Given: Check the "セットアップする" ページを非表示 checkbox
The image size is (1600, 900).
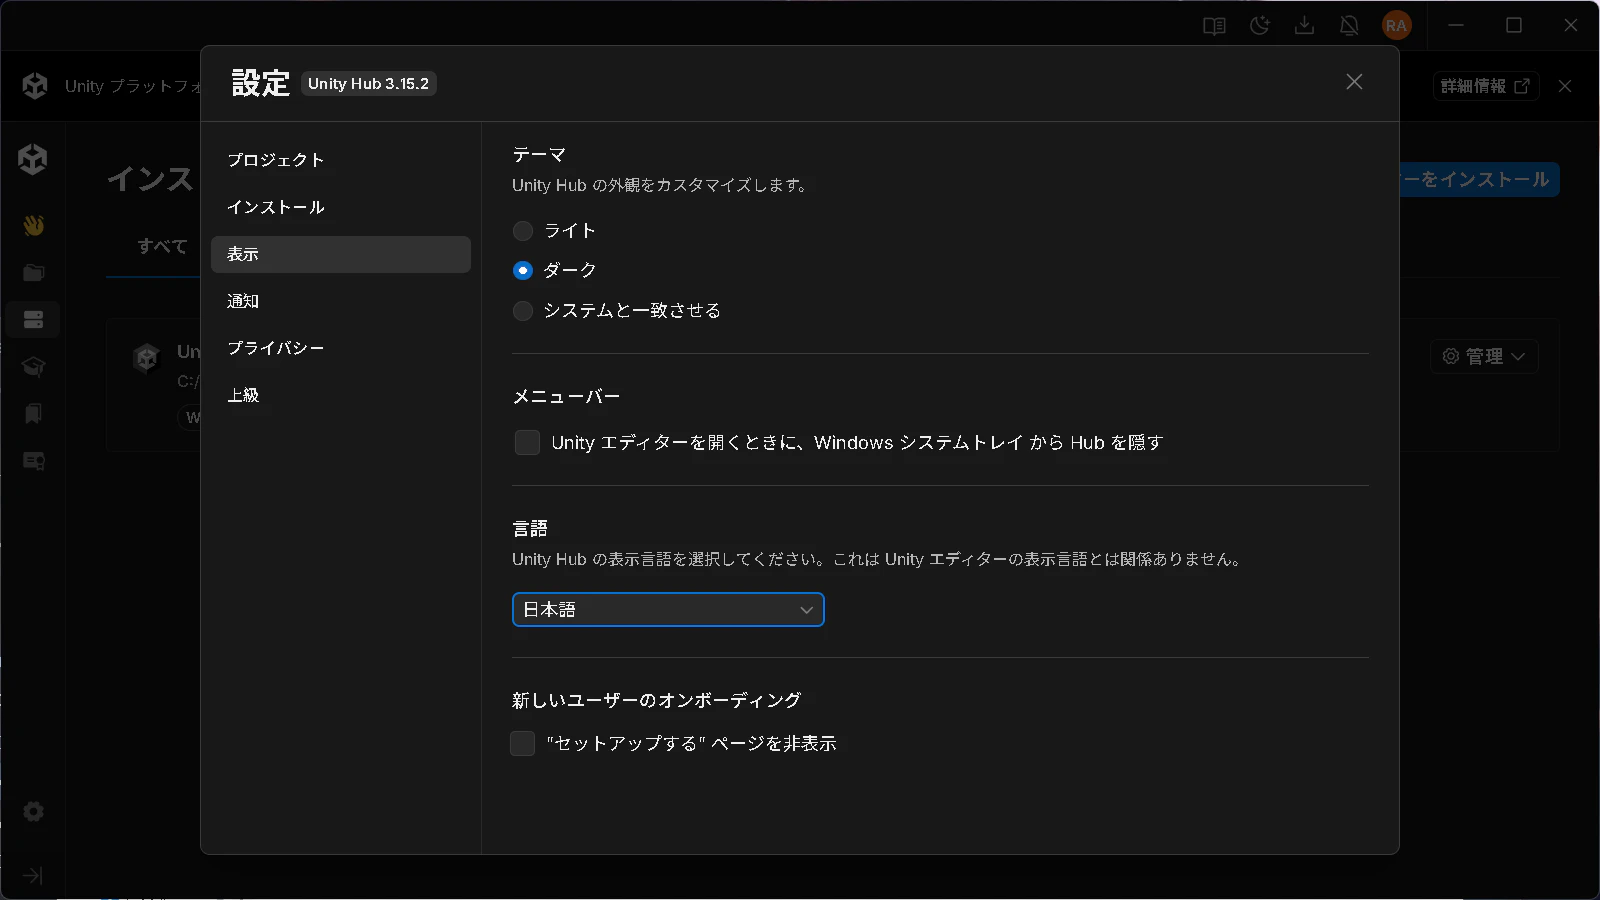Looking at the screenshot, I should point(523,744).
